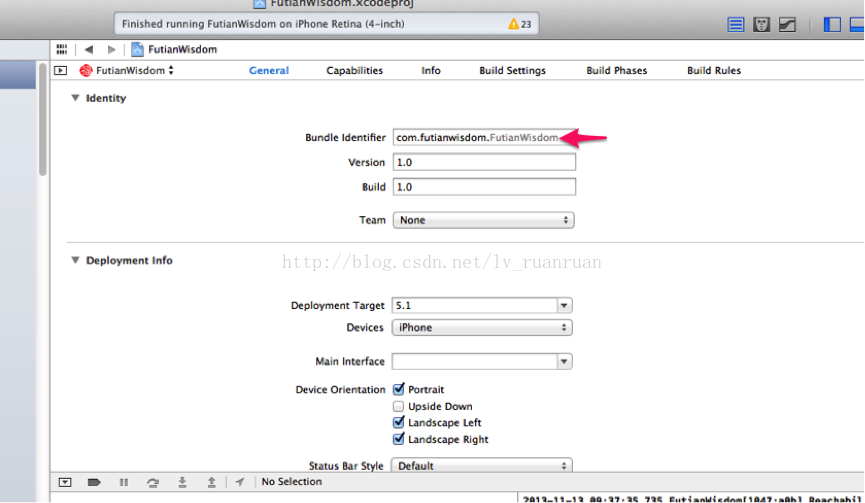
Task: Click the Simulate Location arrow icon
Action: point(239,482)
